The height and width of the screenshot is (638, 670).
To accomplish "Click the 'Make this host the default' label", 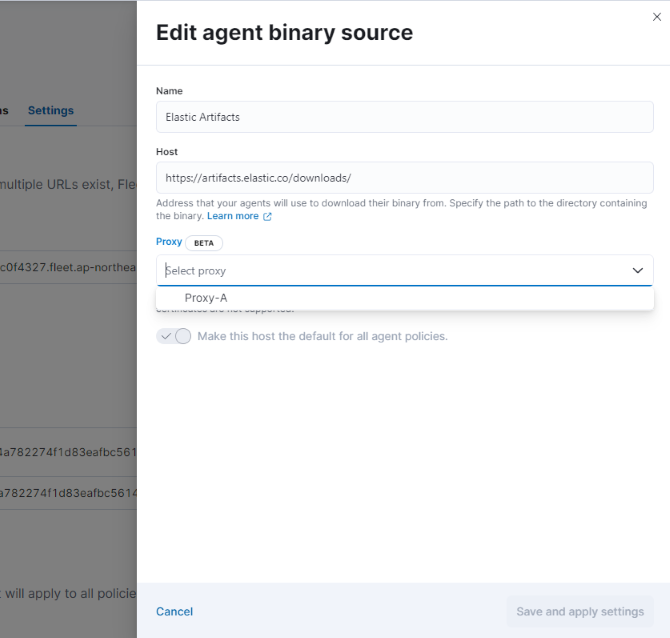I will [x=322, y=336].
